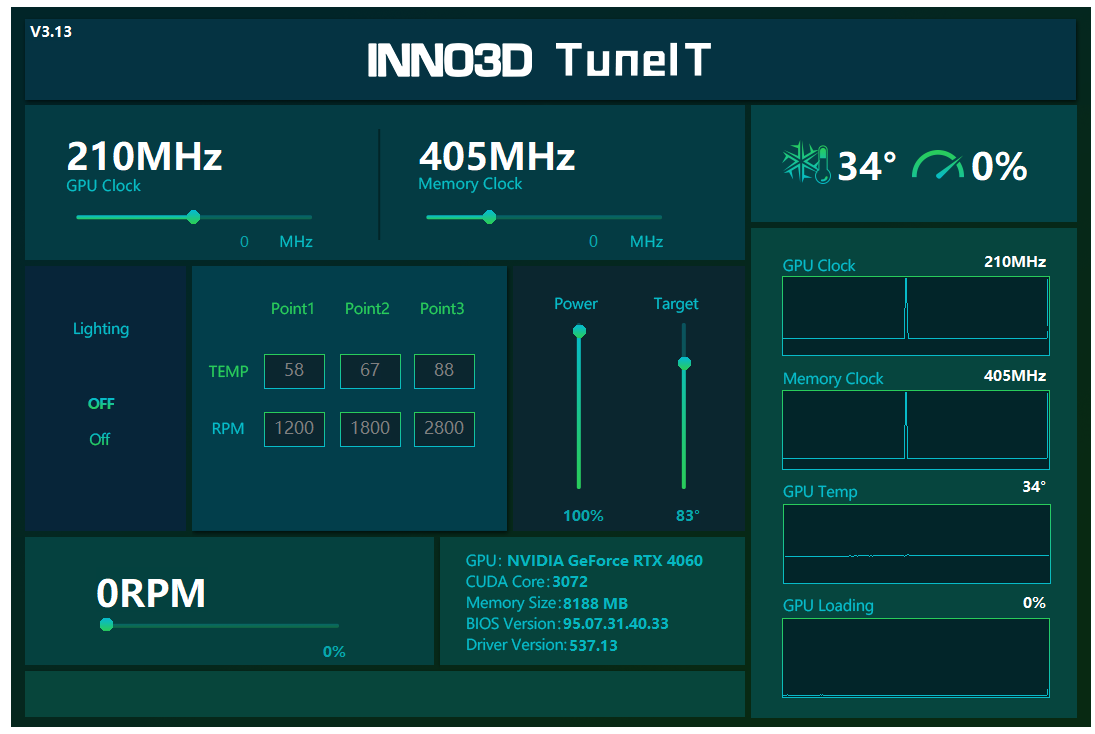The image size is (1095, 734).
Task: Click the green gauge load icon
Action: point(938,166)
